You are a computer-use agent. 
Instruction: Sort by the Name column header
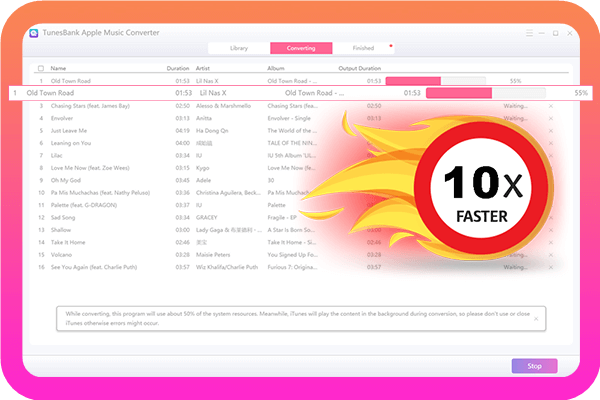point(58,69)
